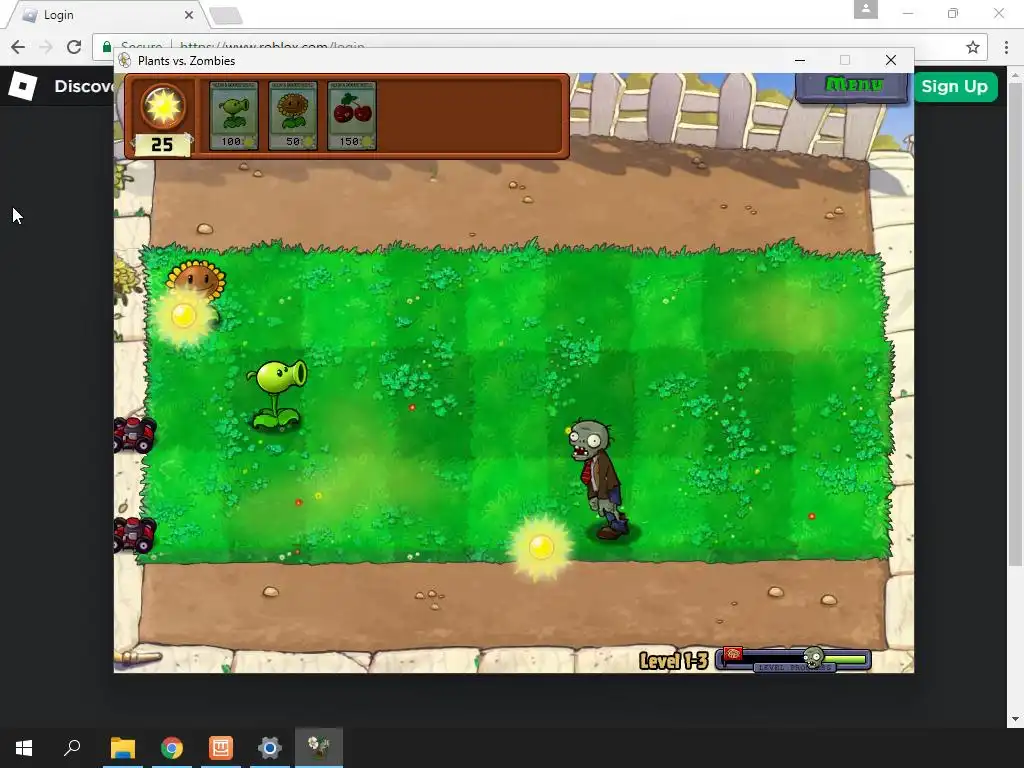Close the Login browser tab

(189, 14)
